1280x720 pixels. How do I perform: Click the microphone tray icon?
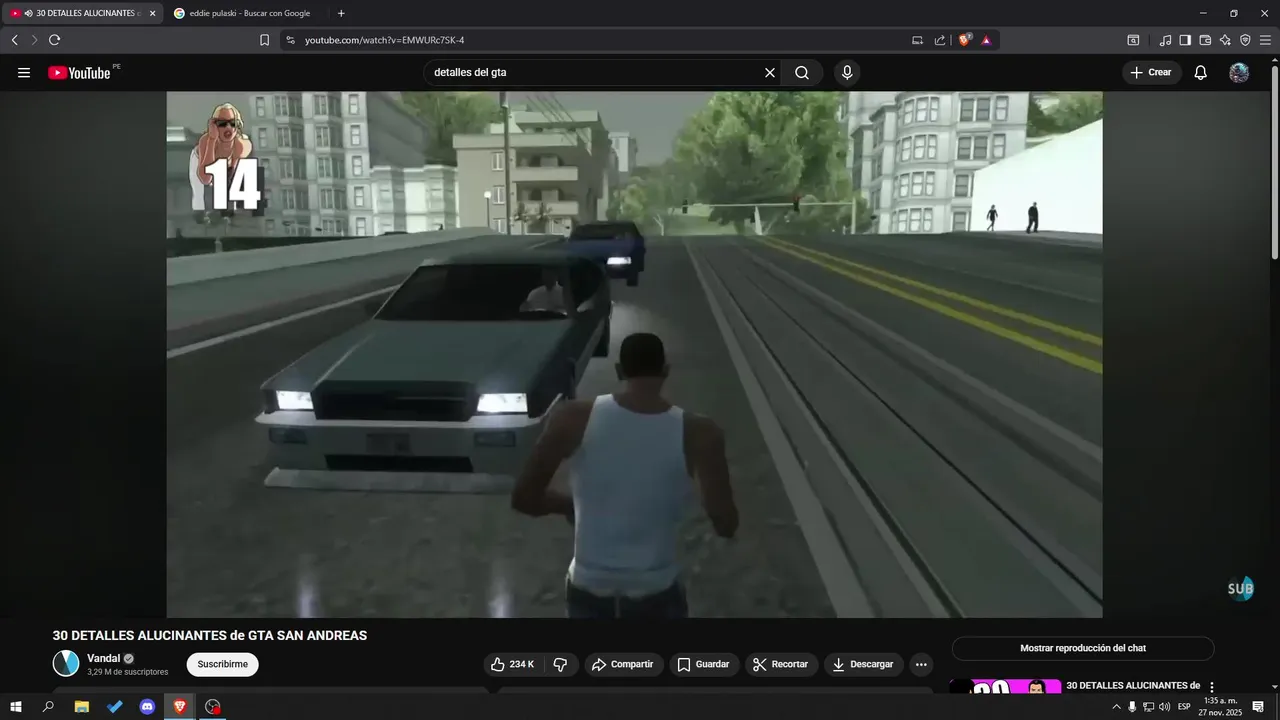pyautogui.click(x=1132, y=707)
